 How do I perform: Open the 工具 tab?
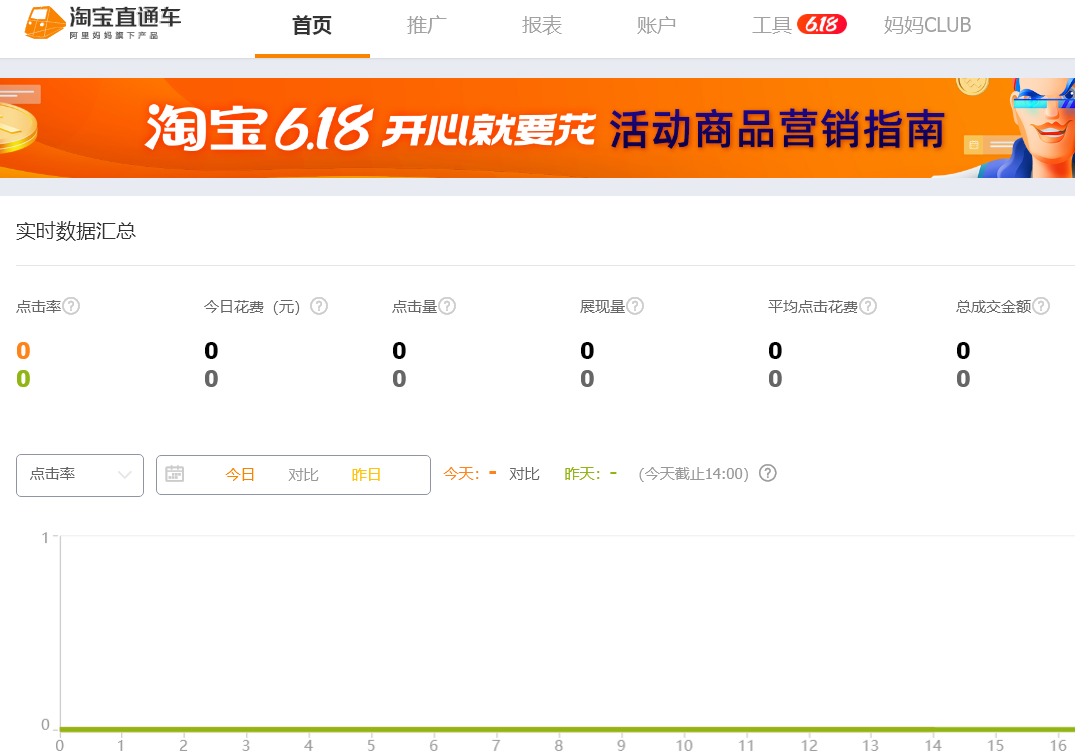(x=771, y=25)
